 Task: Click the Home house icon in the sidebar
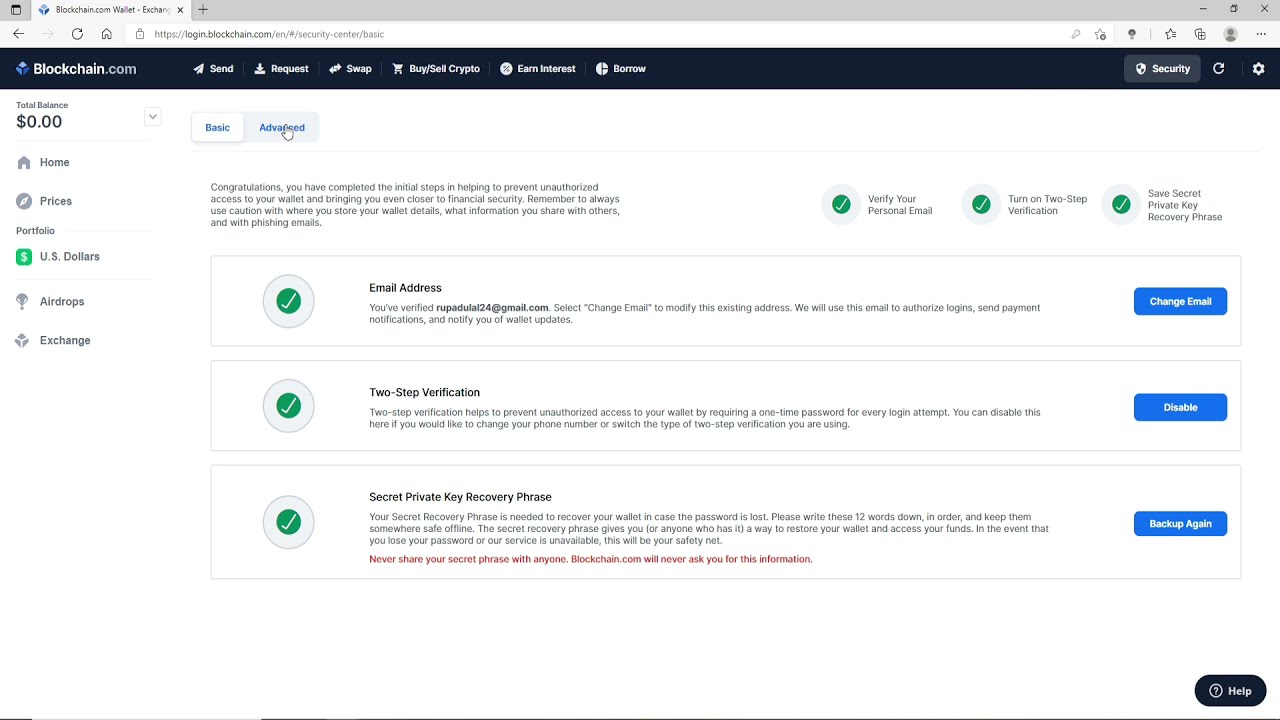point(24,162)
